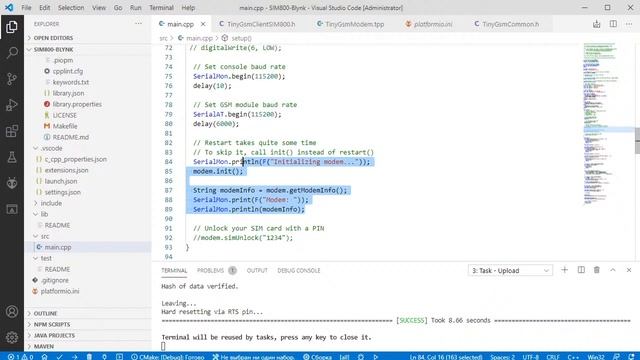Click CMake Debug status bar button
This screenshot has width=640, height=360.
[168, 357]
